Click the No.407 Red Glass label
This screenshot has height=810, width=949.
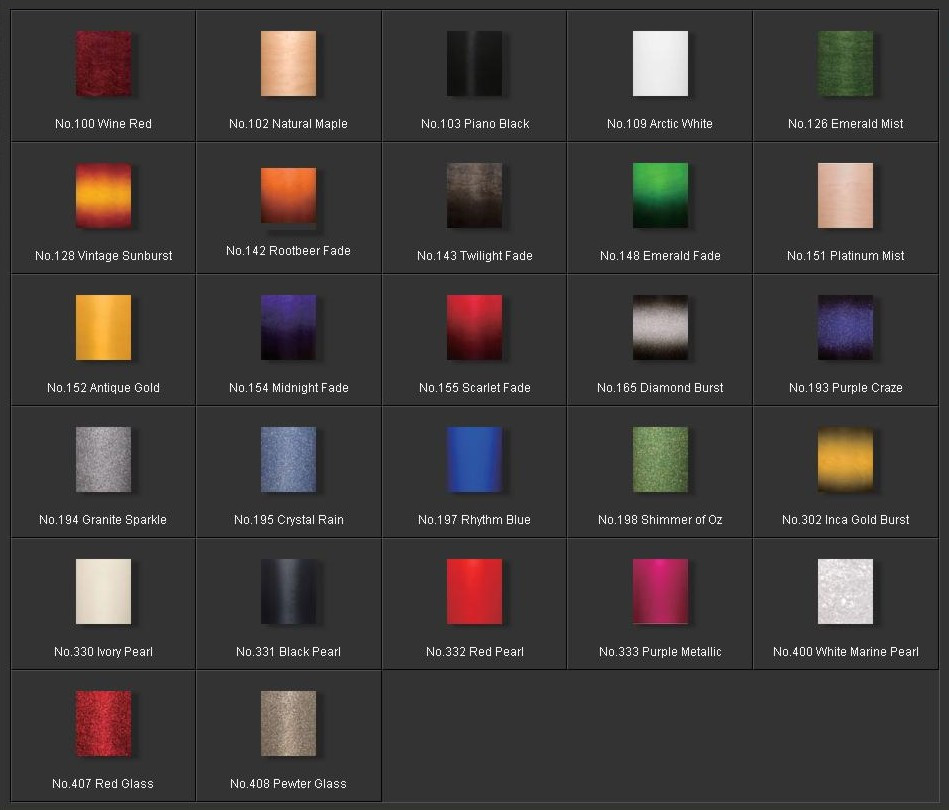point(103,784)
